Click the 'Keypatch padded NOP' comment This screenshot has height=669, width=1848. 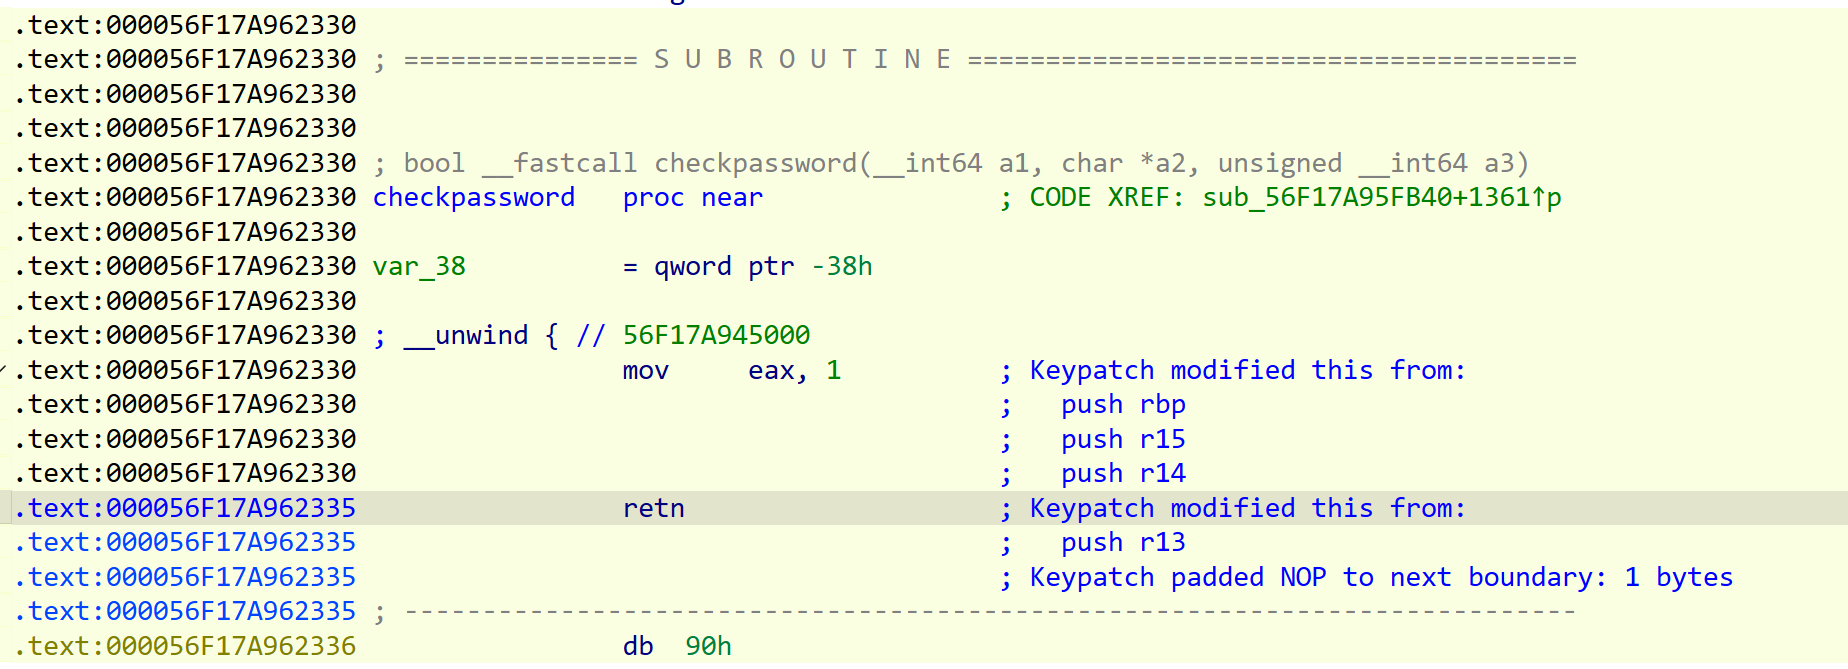click(x=1381, y=577)
